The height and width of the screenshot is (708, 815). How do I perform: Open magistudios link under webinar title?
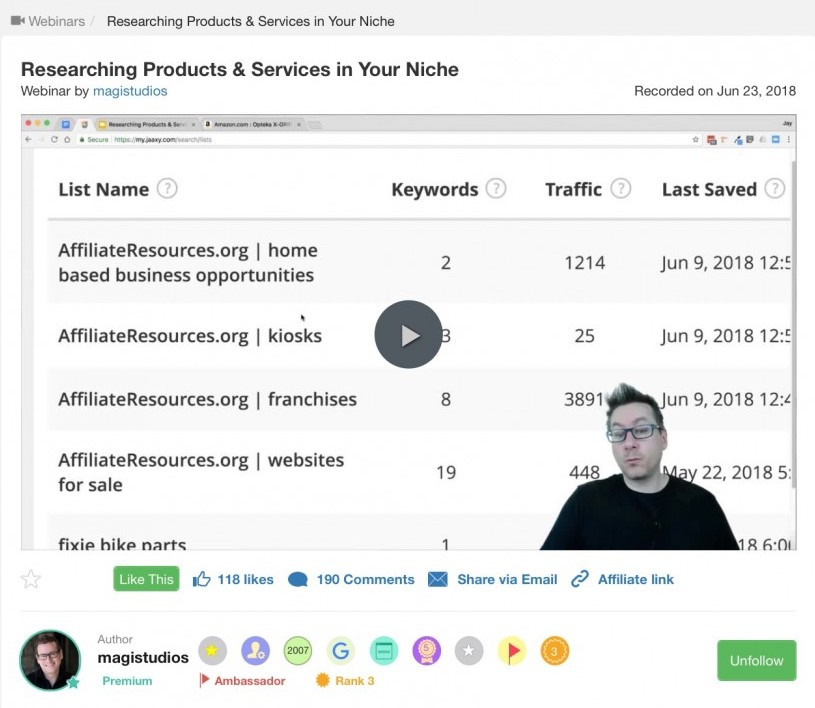tap(130, 91)
